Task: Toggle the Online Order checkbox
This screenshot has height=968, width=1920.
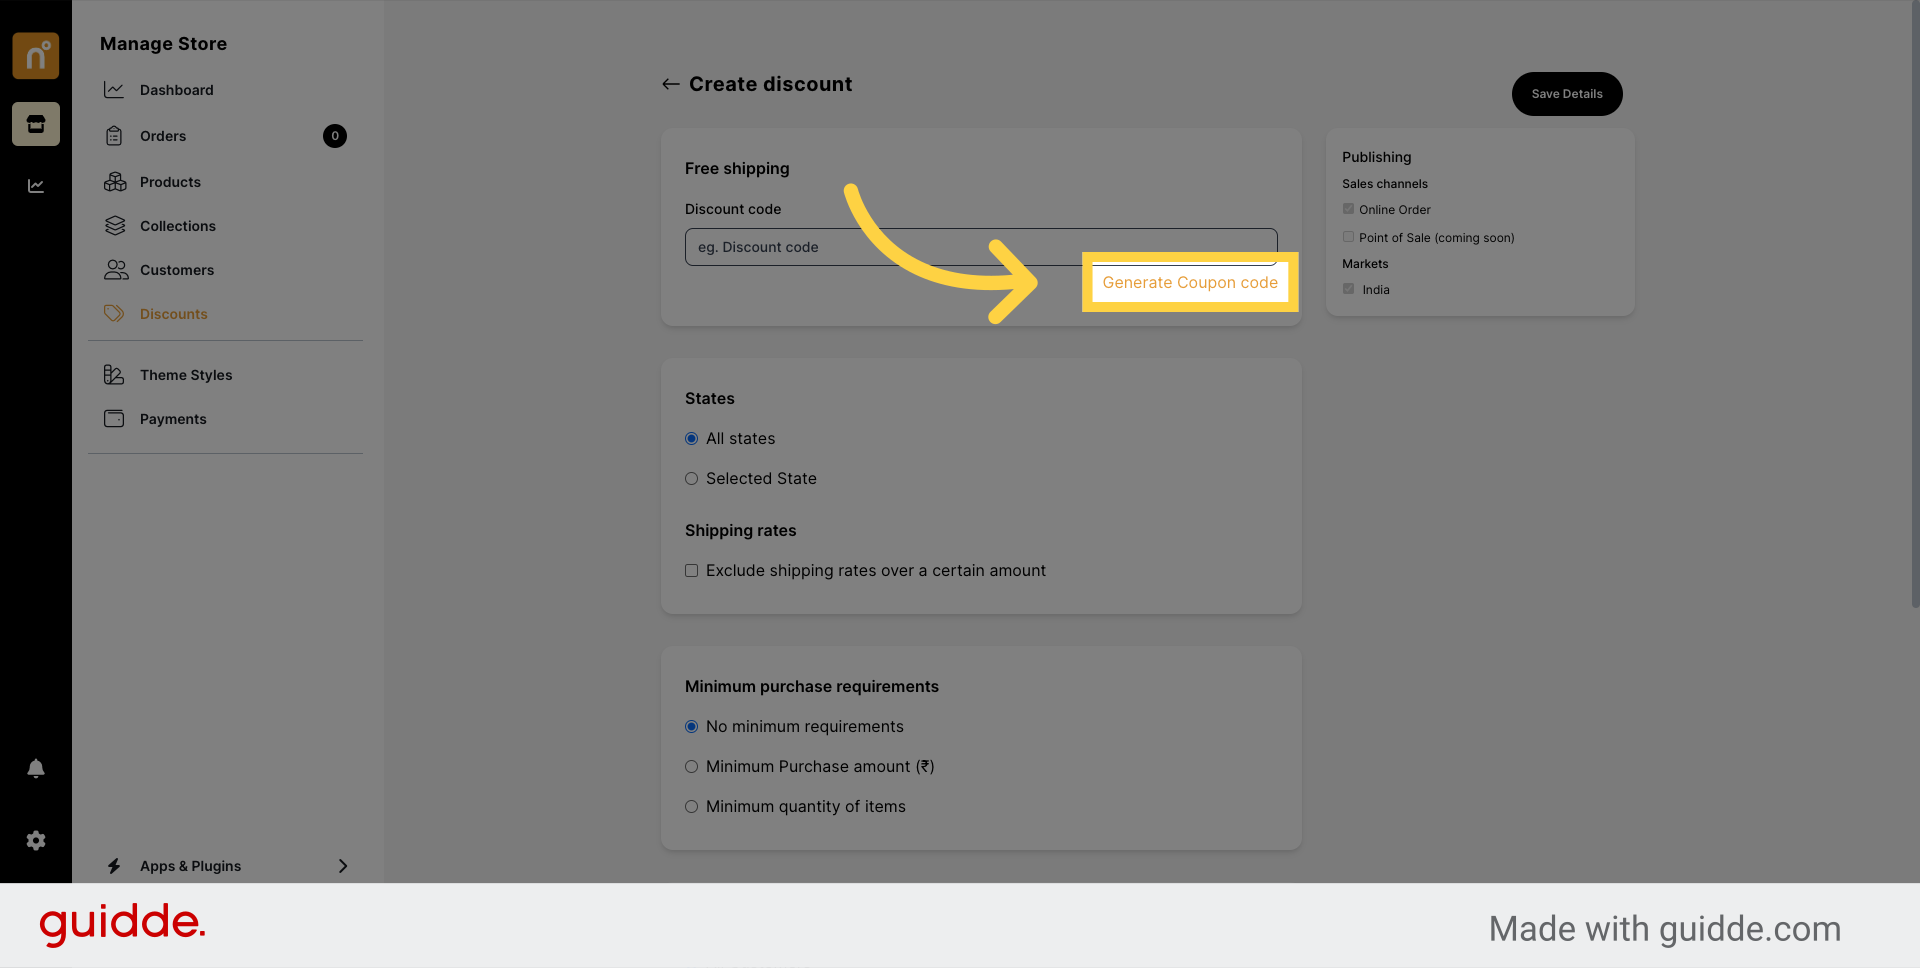Action: tap(1348, 209)
